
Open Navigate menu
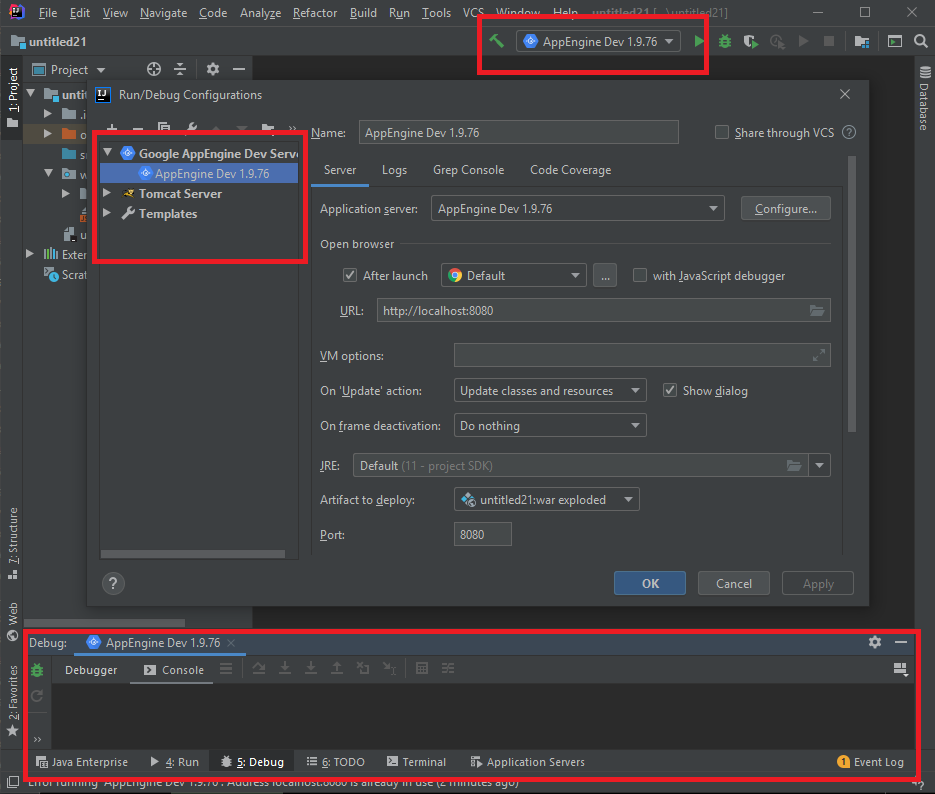(163, 13)
